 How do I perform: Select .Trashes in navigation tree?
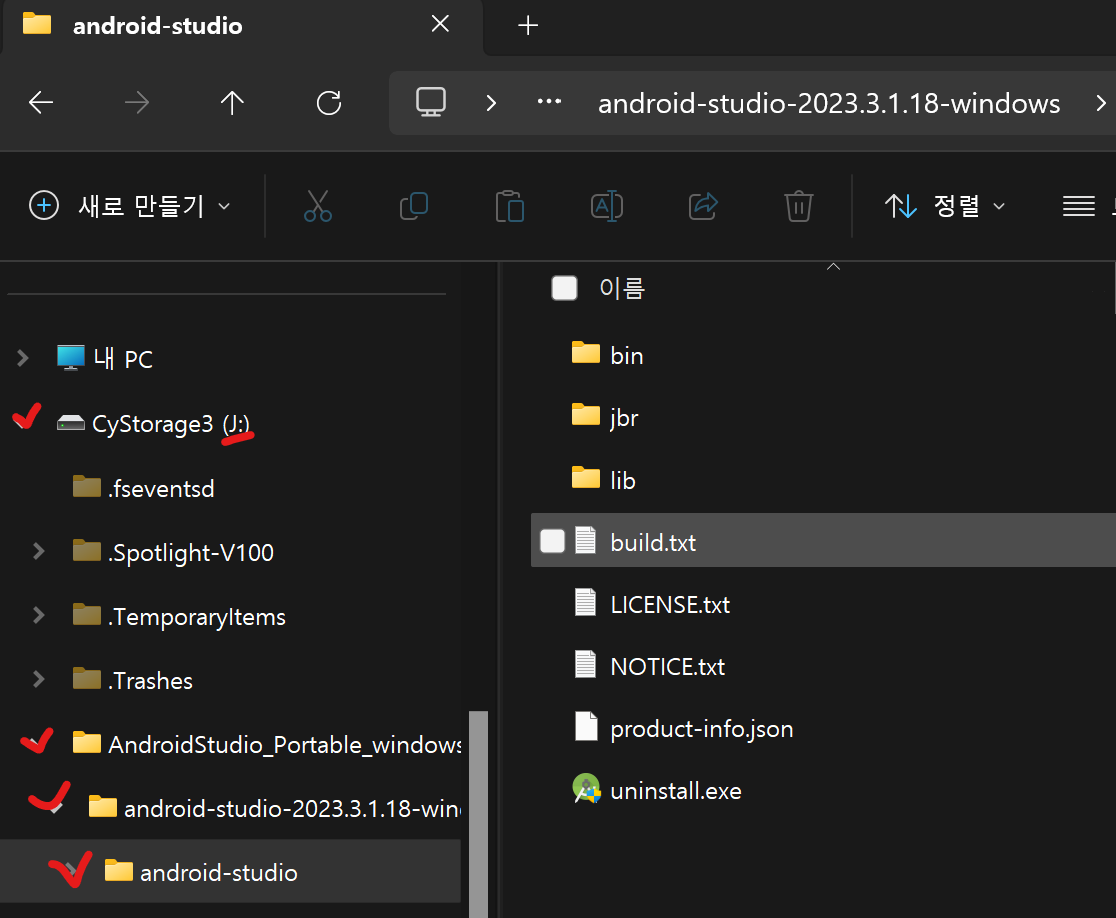150,681
